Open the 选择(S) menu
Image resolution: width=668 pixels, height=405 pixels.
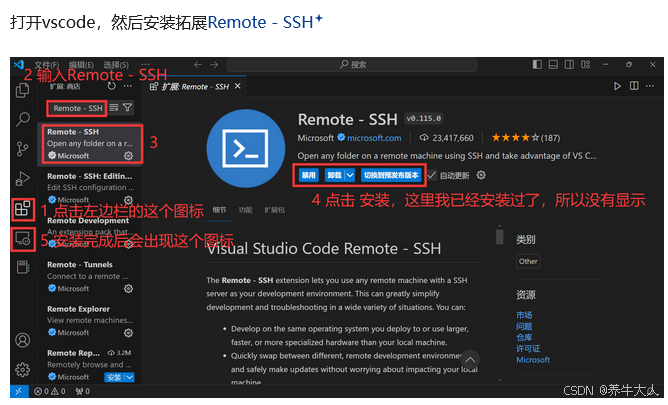116,65
